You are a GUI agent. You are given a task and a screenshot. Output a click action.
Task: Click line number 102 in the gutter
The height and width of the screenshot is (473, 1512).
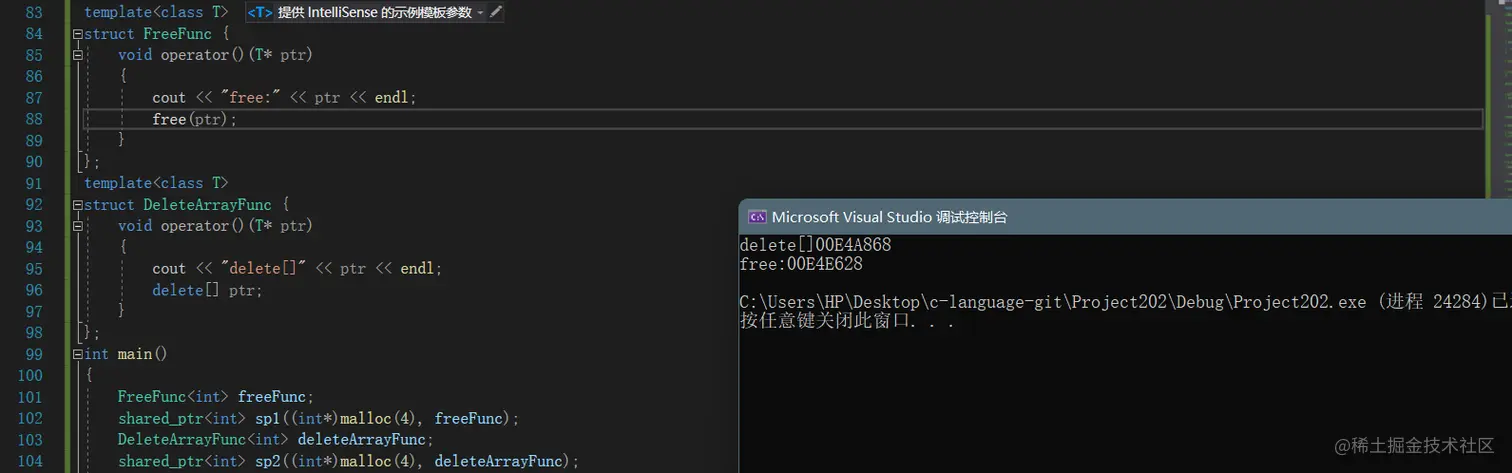[30, 418]
